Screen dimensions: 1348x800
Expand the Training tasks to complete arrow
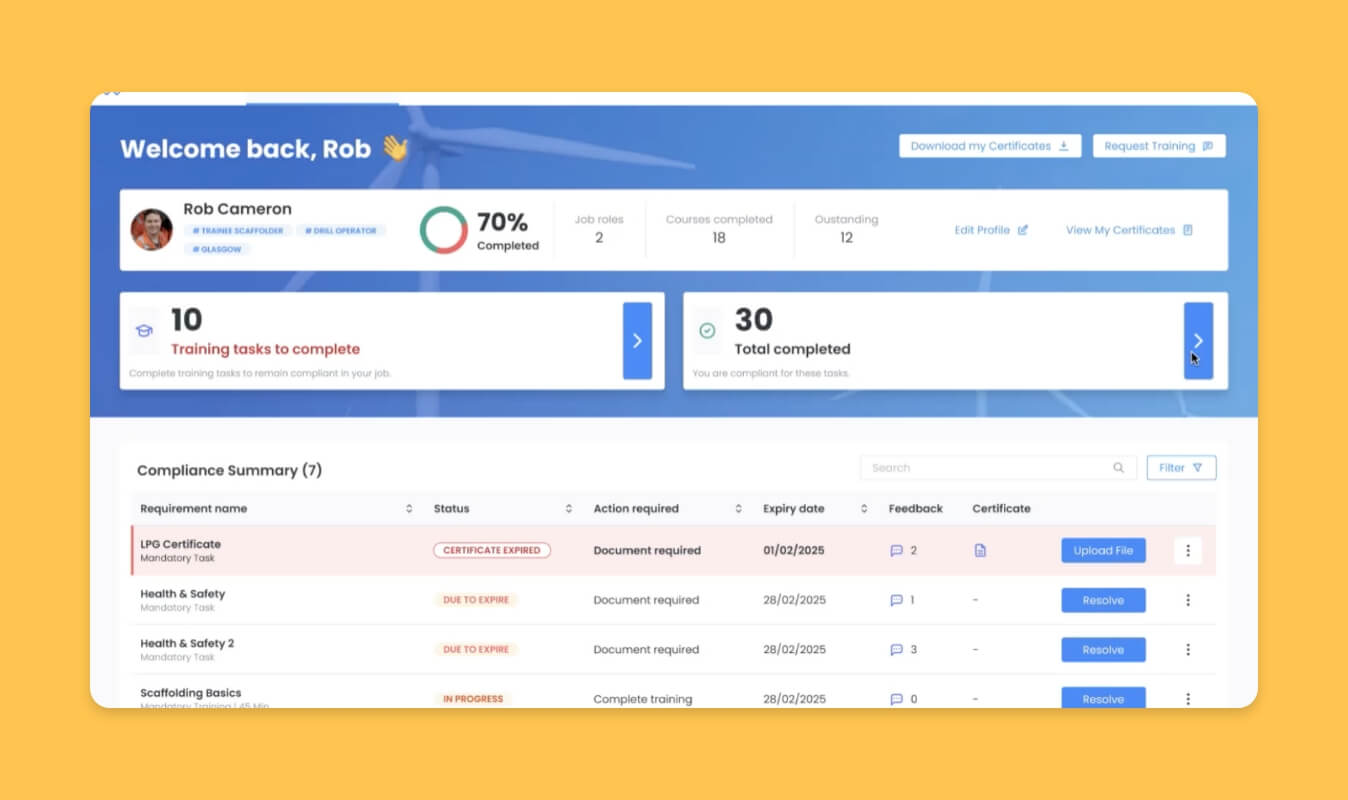(637, 341)
